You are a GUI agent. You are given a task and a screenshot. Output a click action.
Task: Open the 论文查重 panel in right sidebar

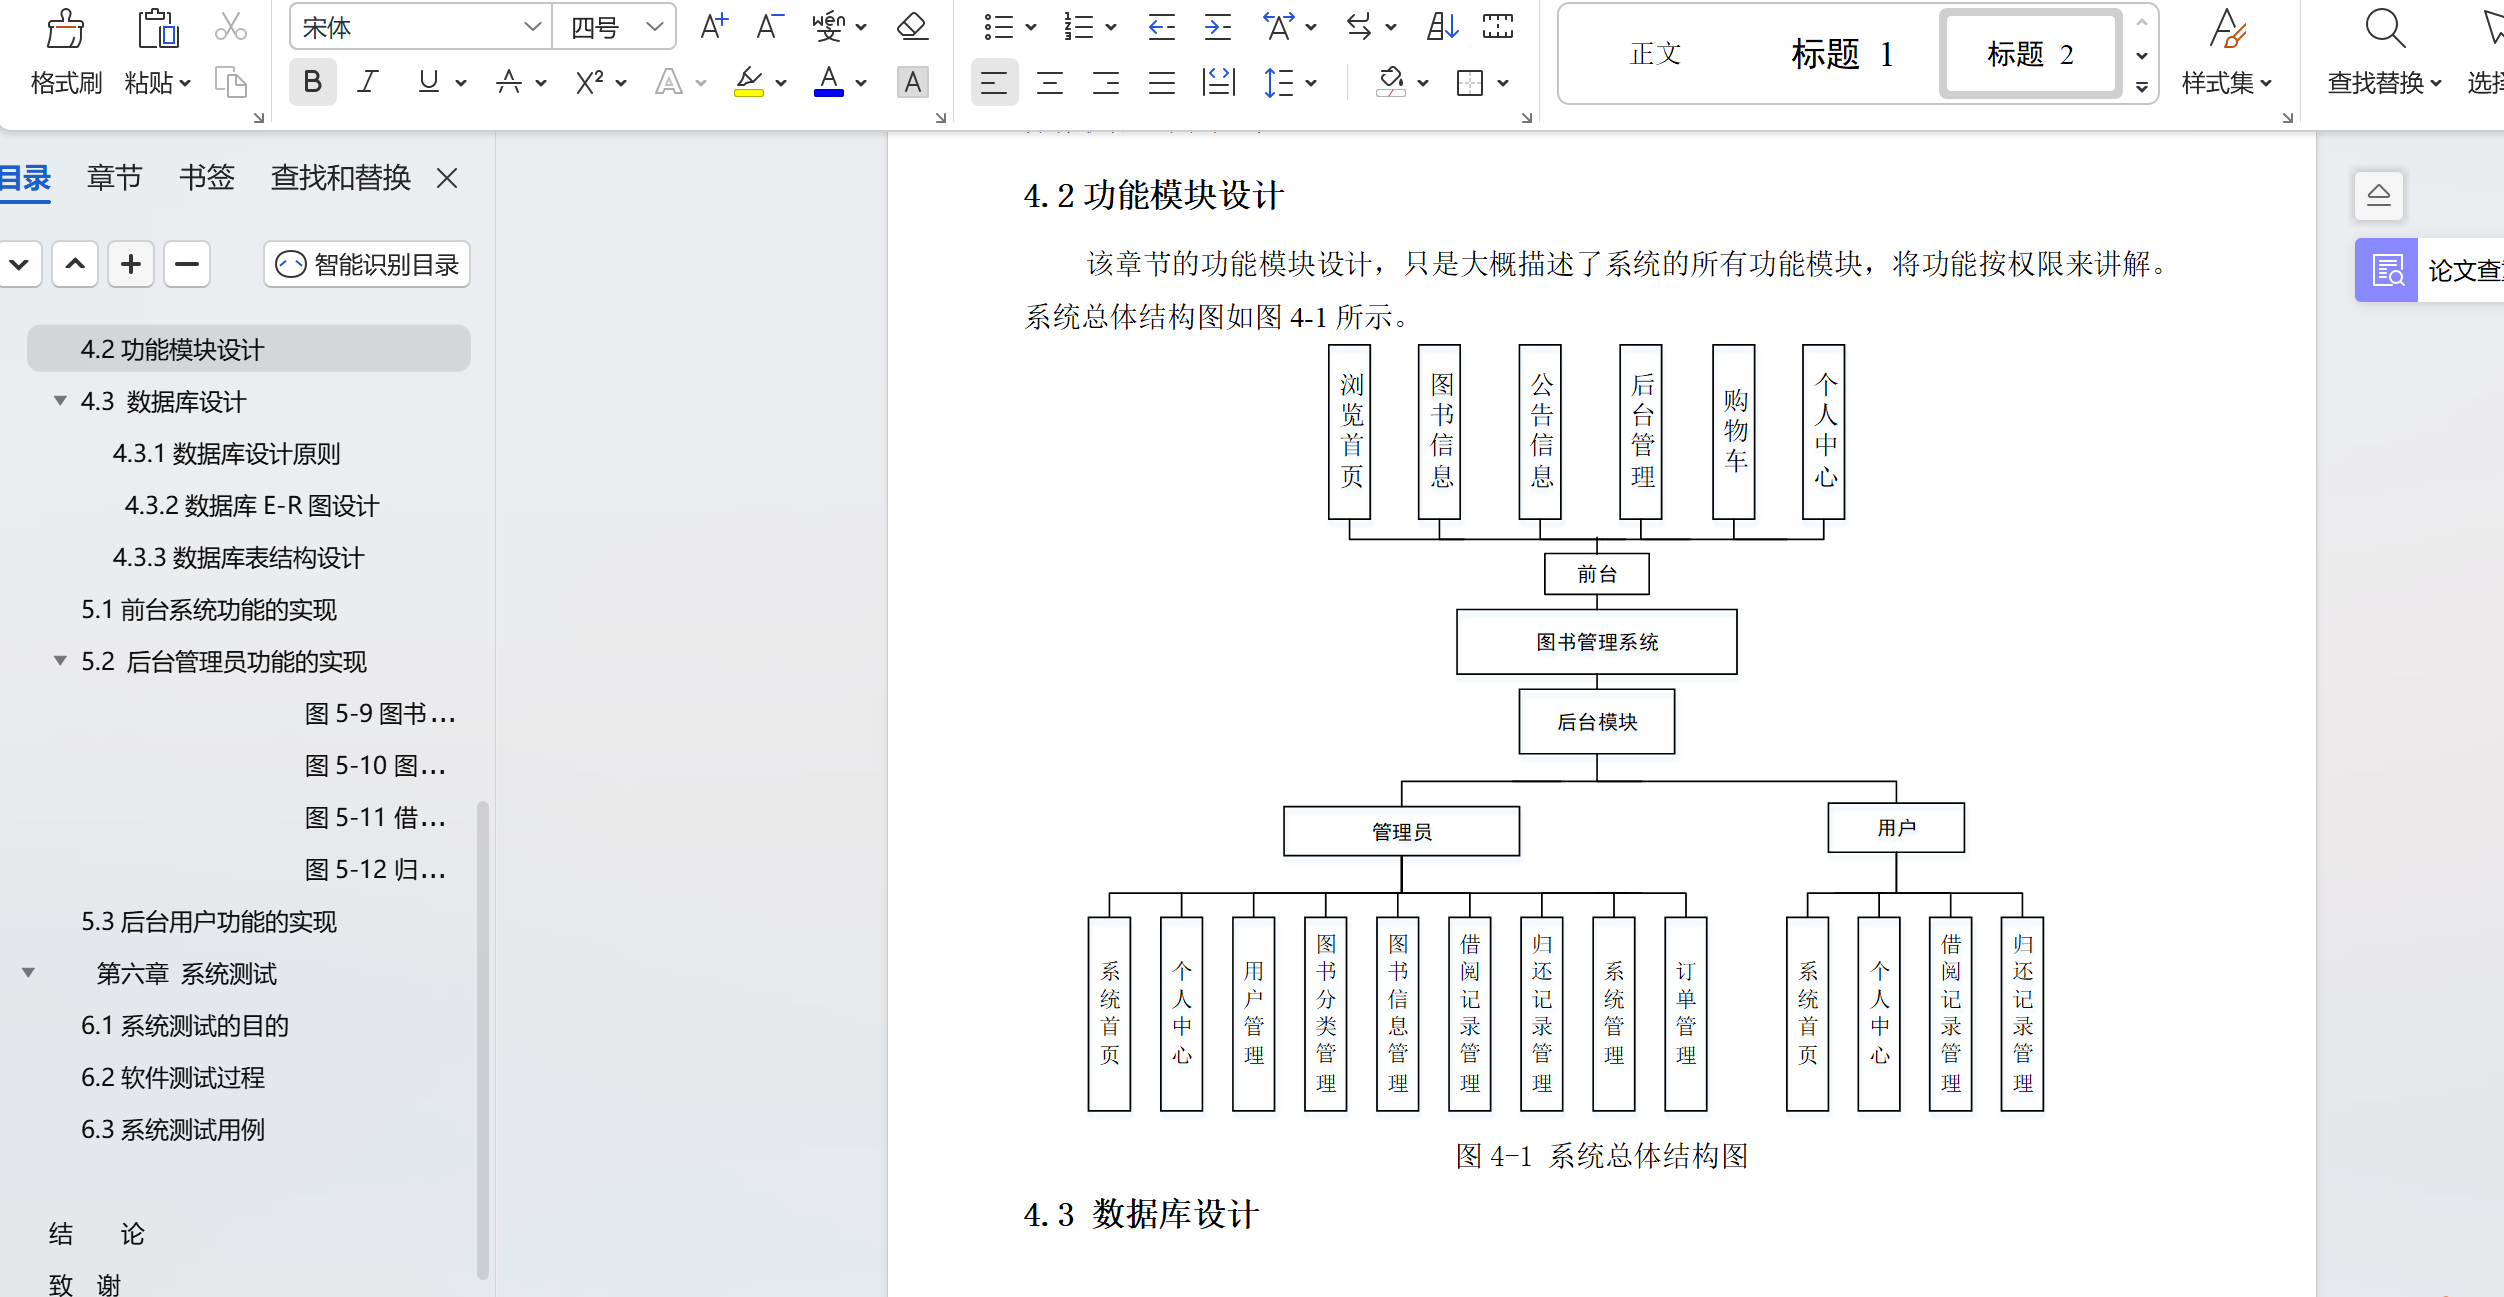point(2386,269)
